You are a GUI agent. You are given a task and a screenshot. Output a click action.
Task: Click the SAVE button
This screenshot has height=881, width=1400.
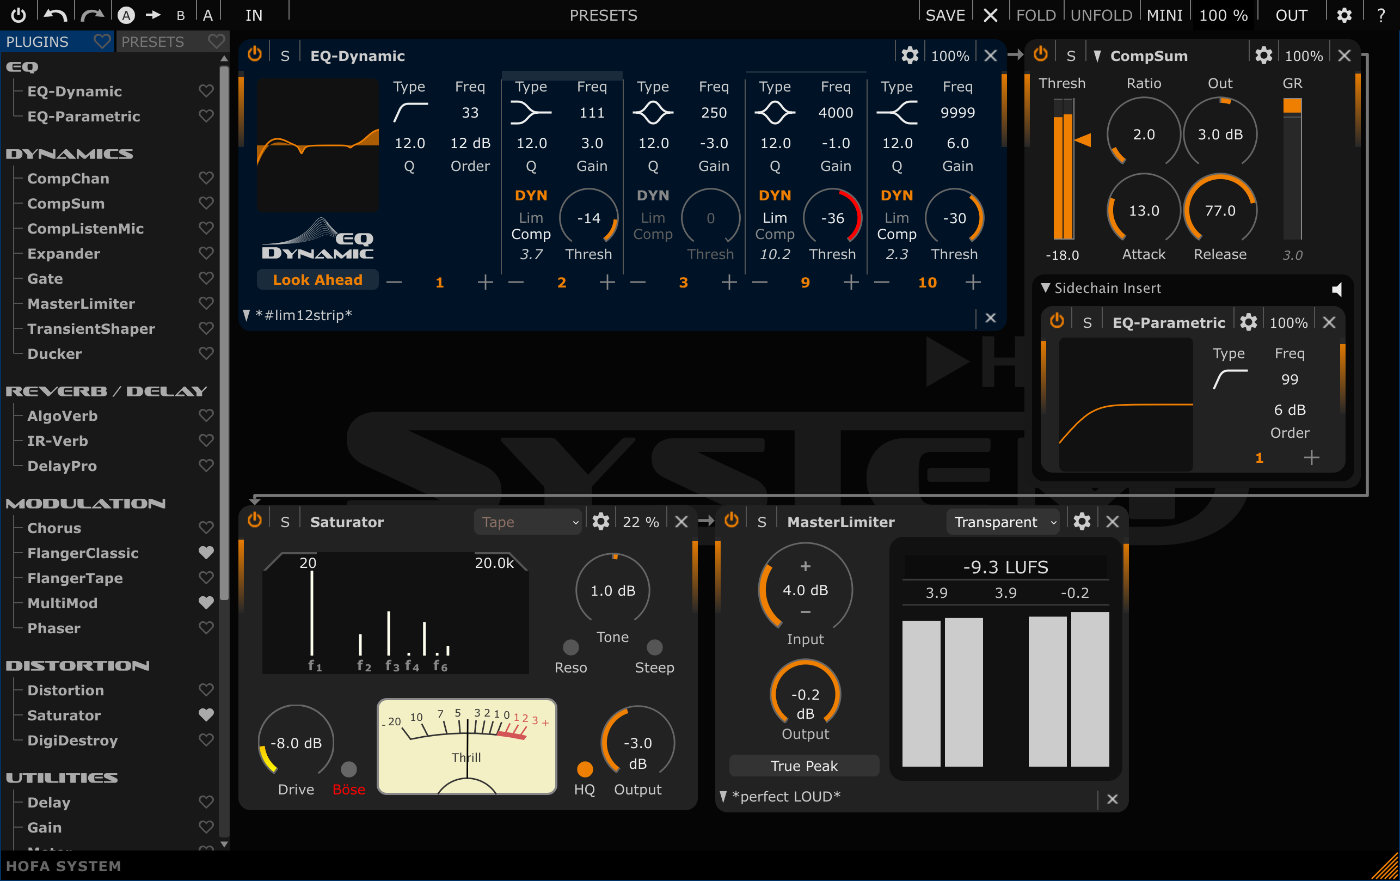[x=944, y=15]
